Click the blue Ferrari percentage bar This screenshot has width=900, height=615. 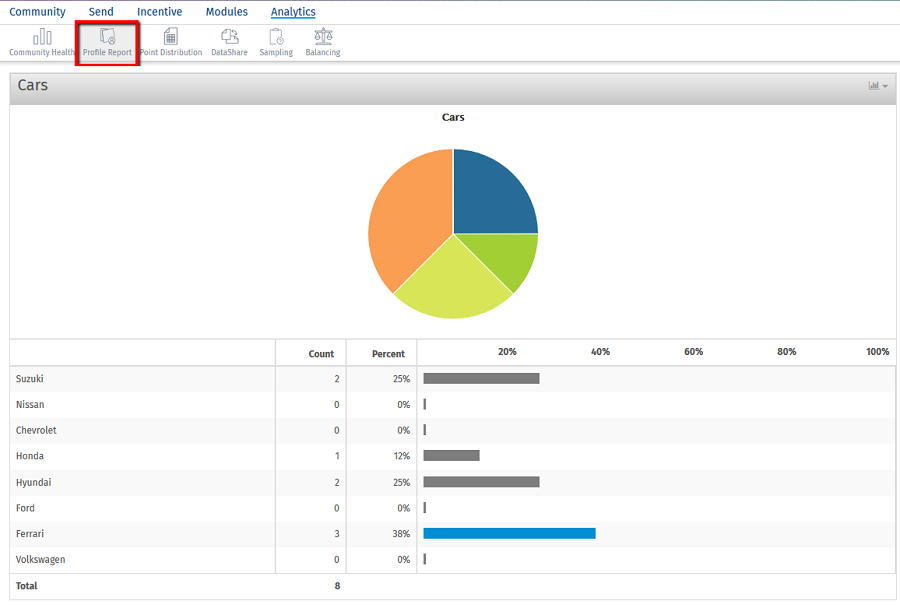tap(509, 533)
